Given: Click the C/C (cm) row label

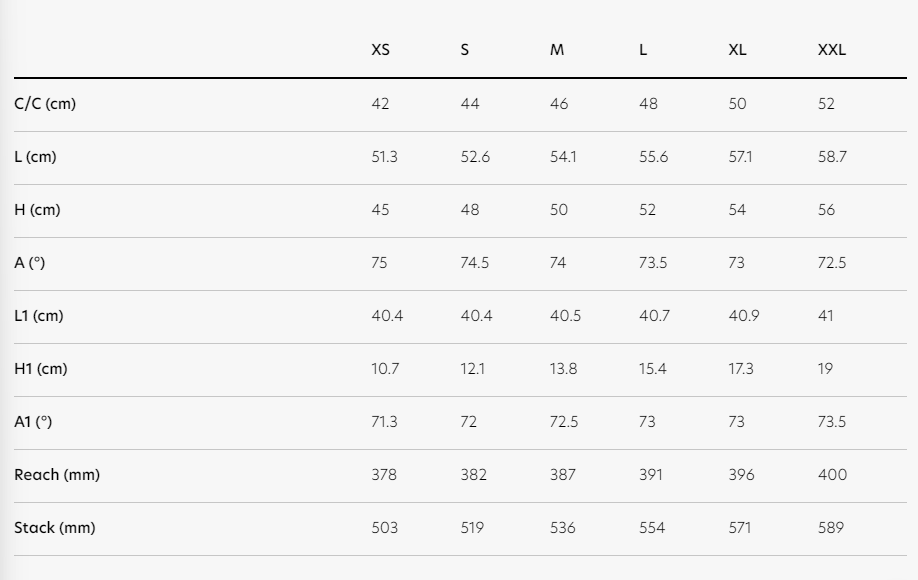Looking at the screenshot, I should pyautogui.click(x=45, y=104).
